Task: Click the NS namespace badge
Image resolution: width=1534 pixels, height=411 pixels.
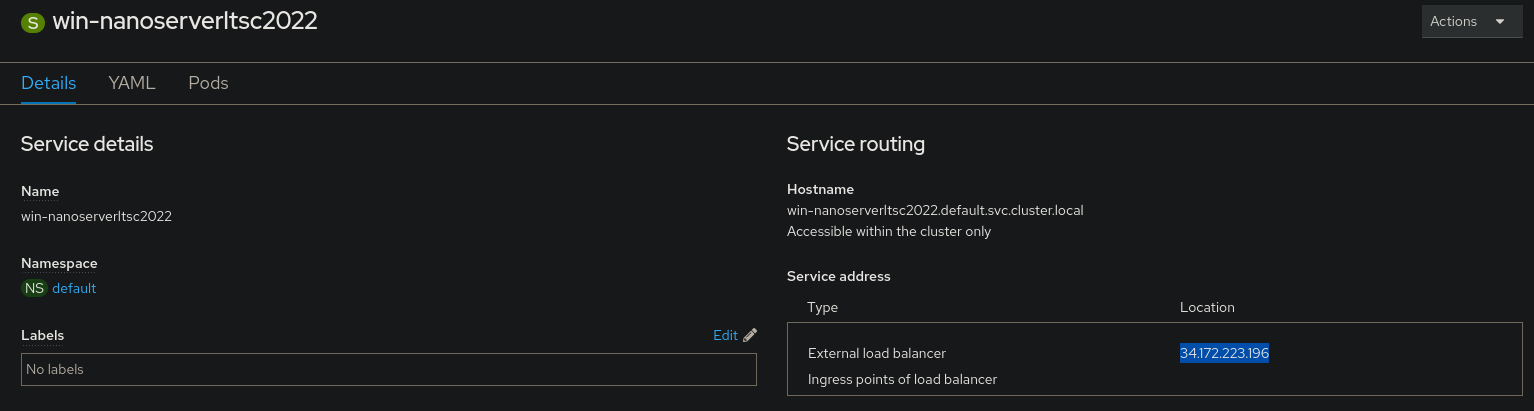Action: coord(35,288)
